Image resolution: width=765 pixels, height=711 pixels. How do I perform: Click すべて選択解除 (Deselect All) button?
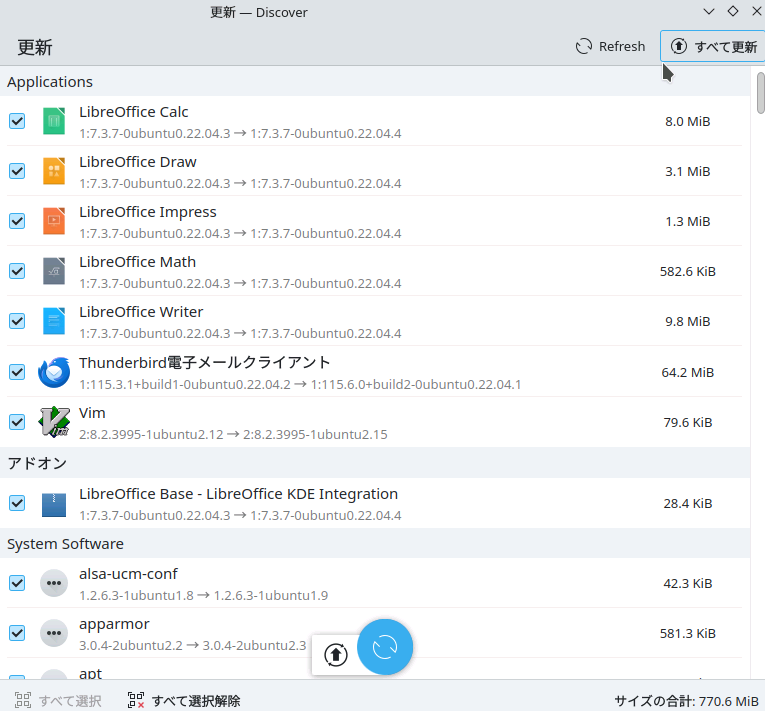click(x=183, y=701)
